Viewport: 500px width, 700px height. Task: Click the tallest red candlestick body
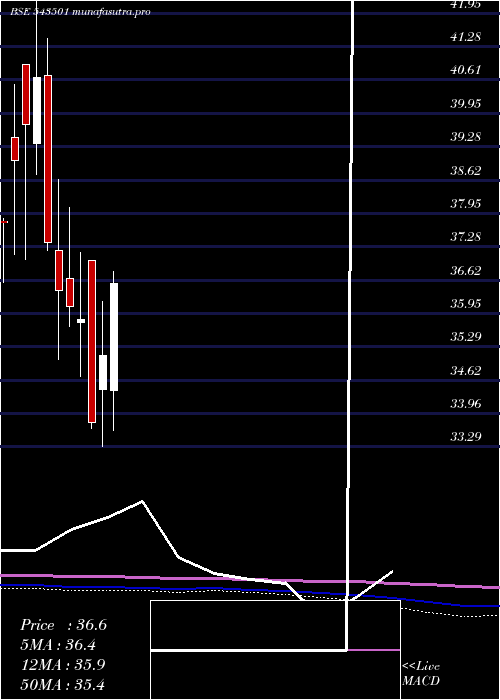(x=48, y=159)
